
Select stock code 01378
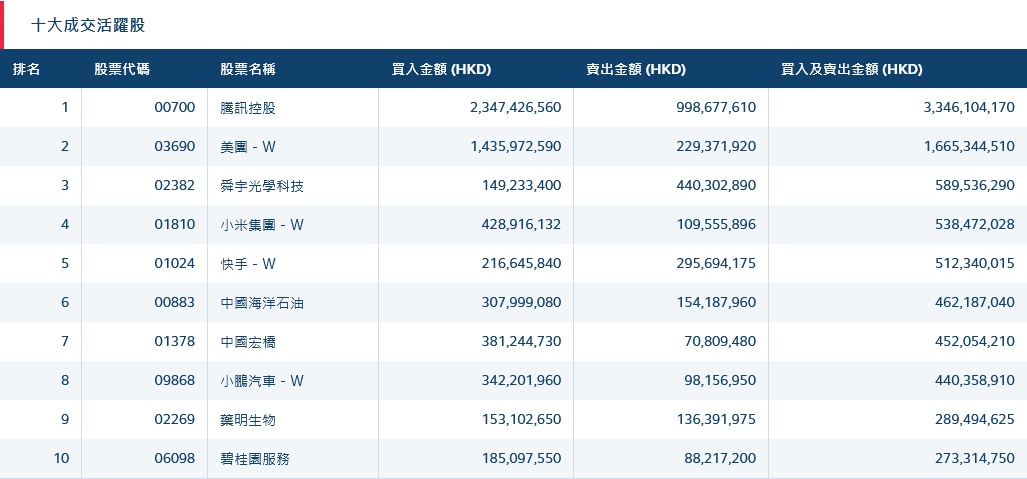(x=175, y=341)
